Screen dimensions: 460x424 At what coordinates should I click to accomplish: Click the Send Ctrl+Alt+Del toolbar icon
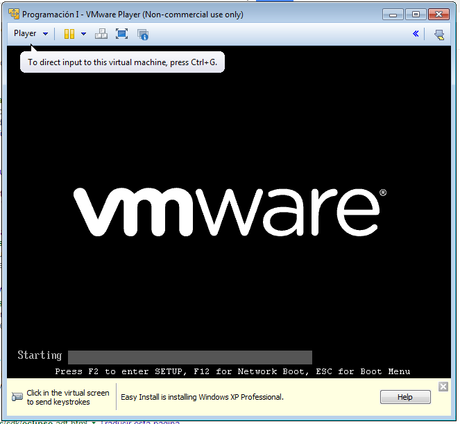point(101,34)
